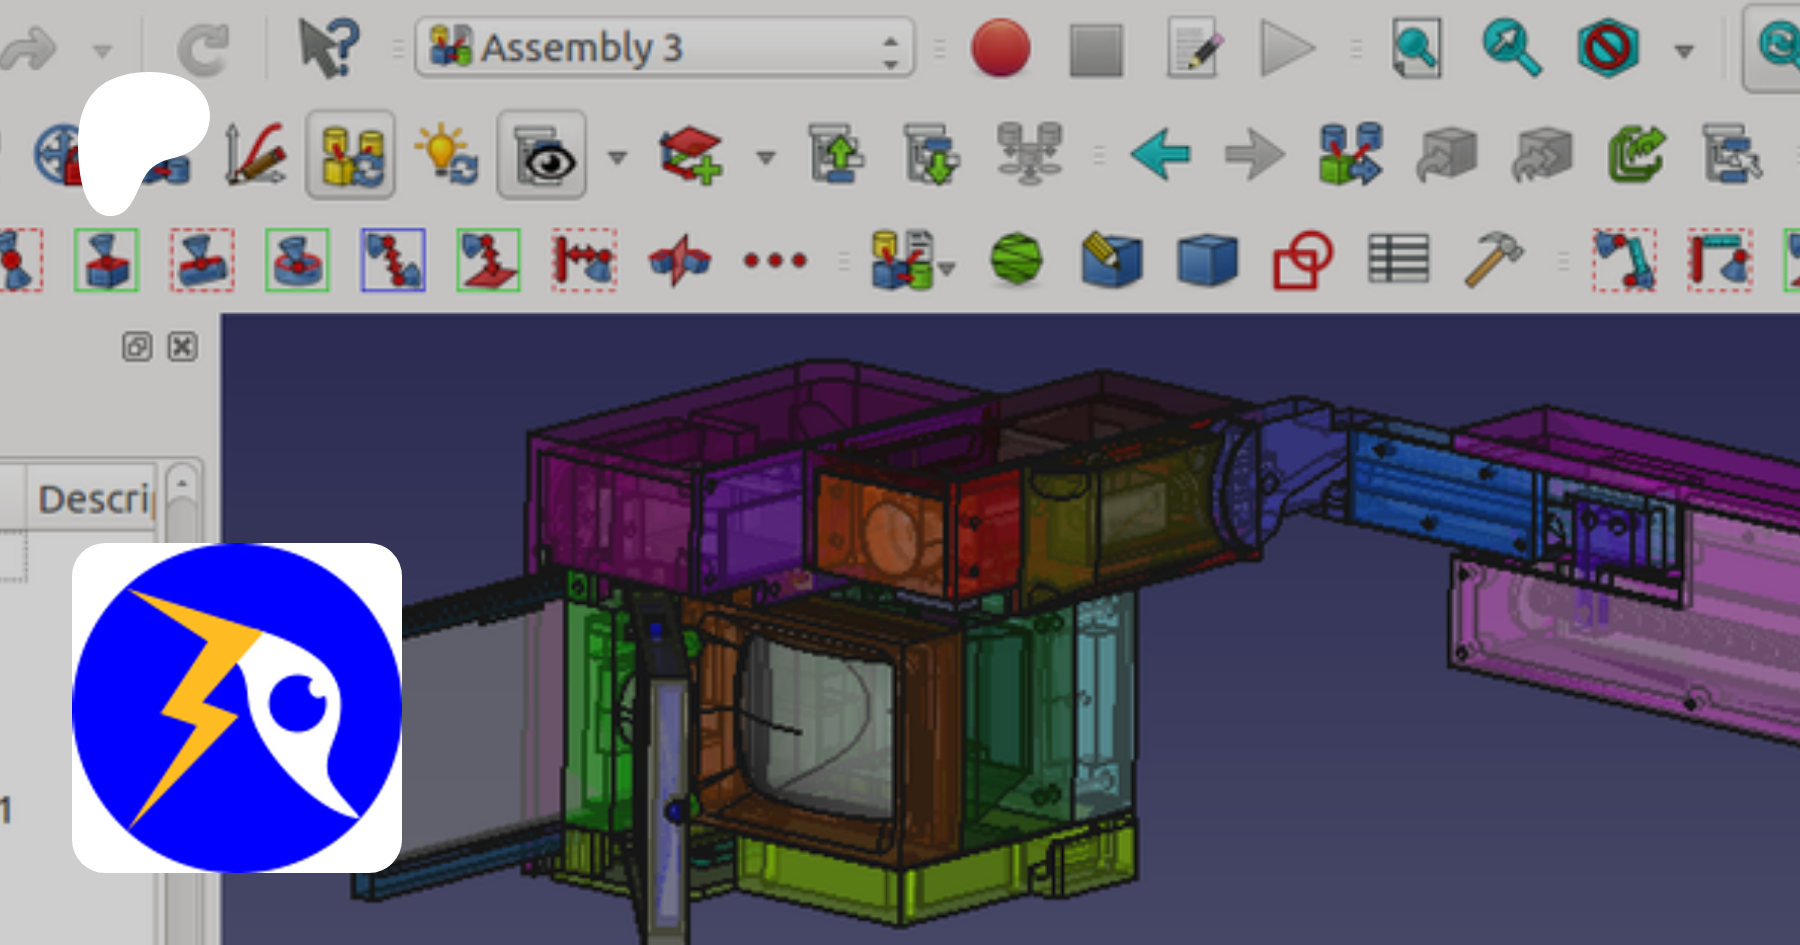The width and height of the screenshot is (1800, 945).
Task: Click the hammer icon in the toolbar
Action: [1493, 260]
